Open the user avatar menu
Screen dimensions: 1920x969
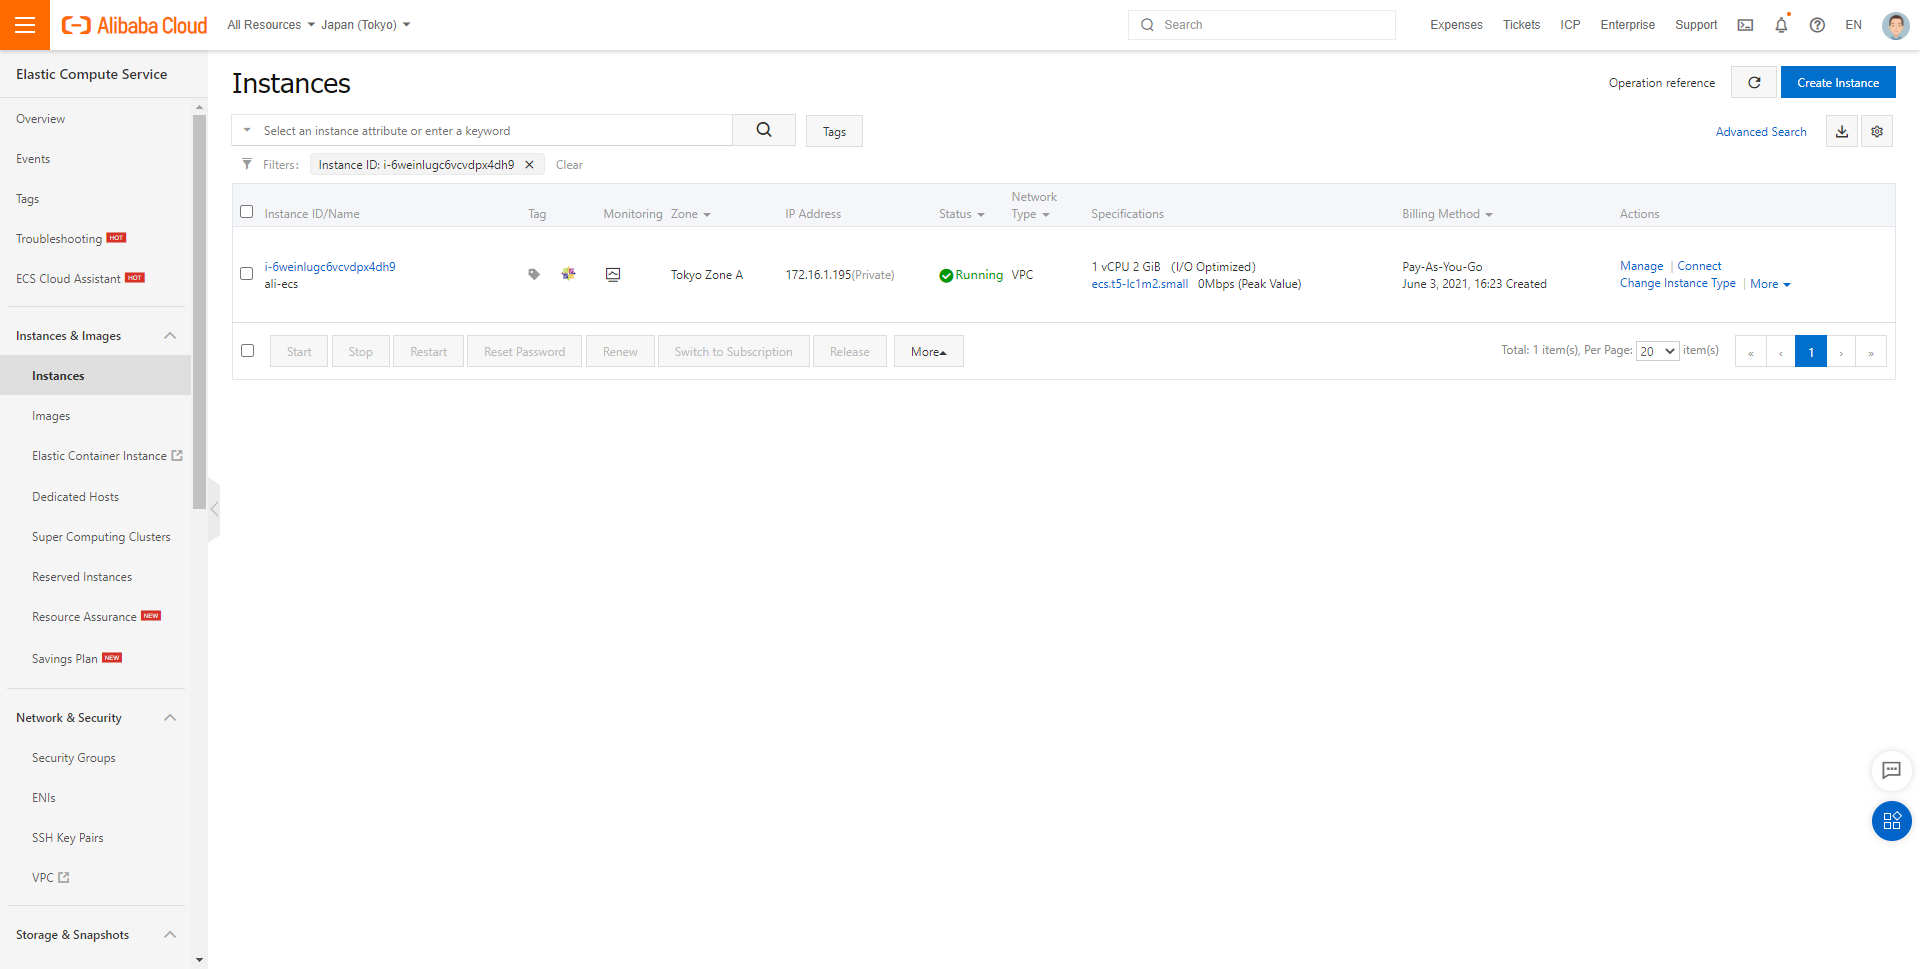pos(1895,25)
